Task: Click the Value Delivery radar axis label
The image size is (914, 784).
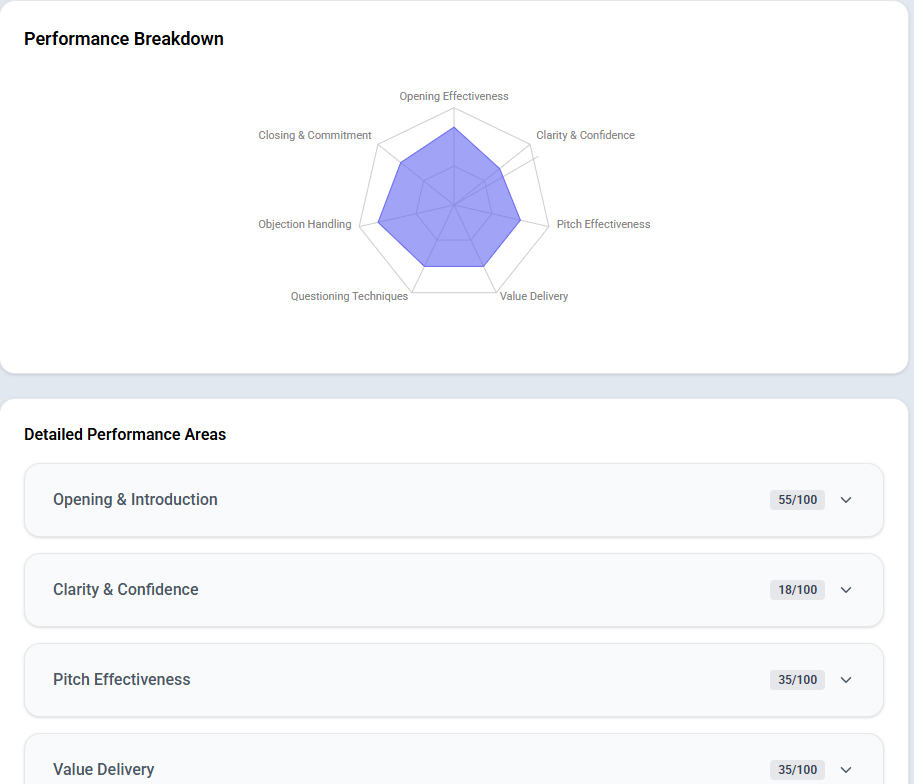Action: tap(534, 296)
